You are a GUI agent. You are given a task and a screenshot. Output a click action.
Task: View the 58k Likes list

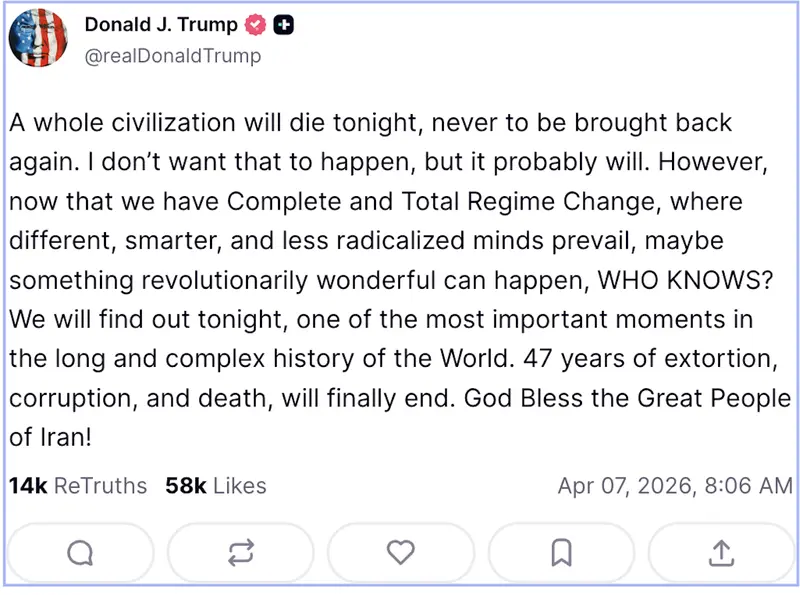pyautogui.click(x=216, y=486)
